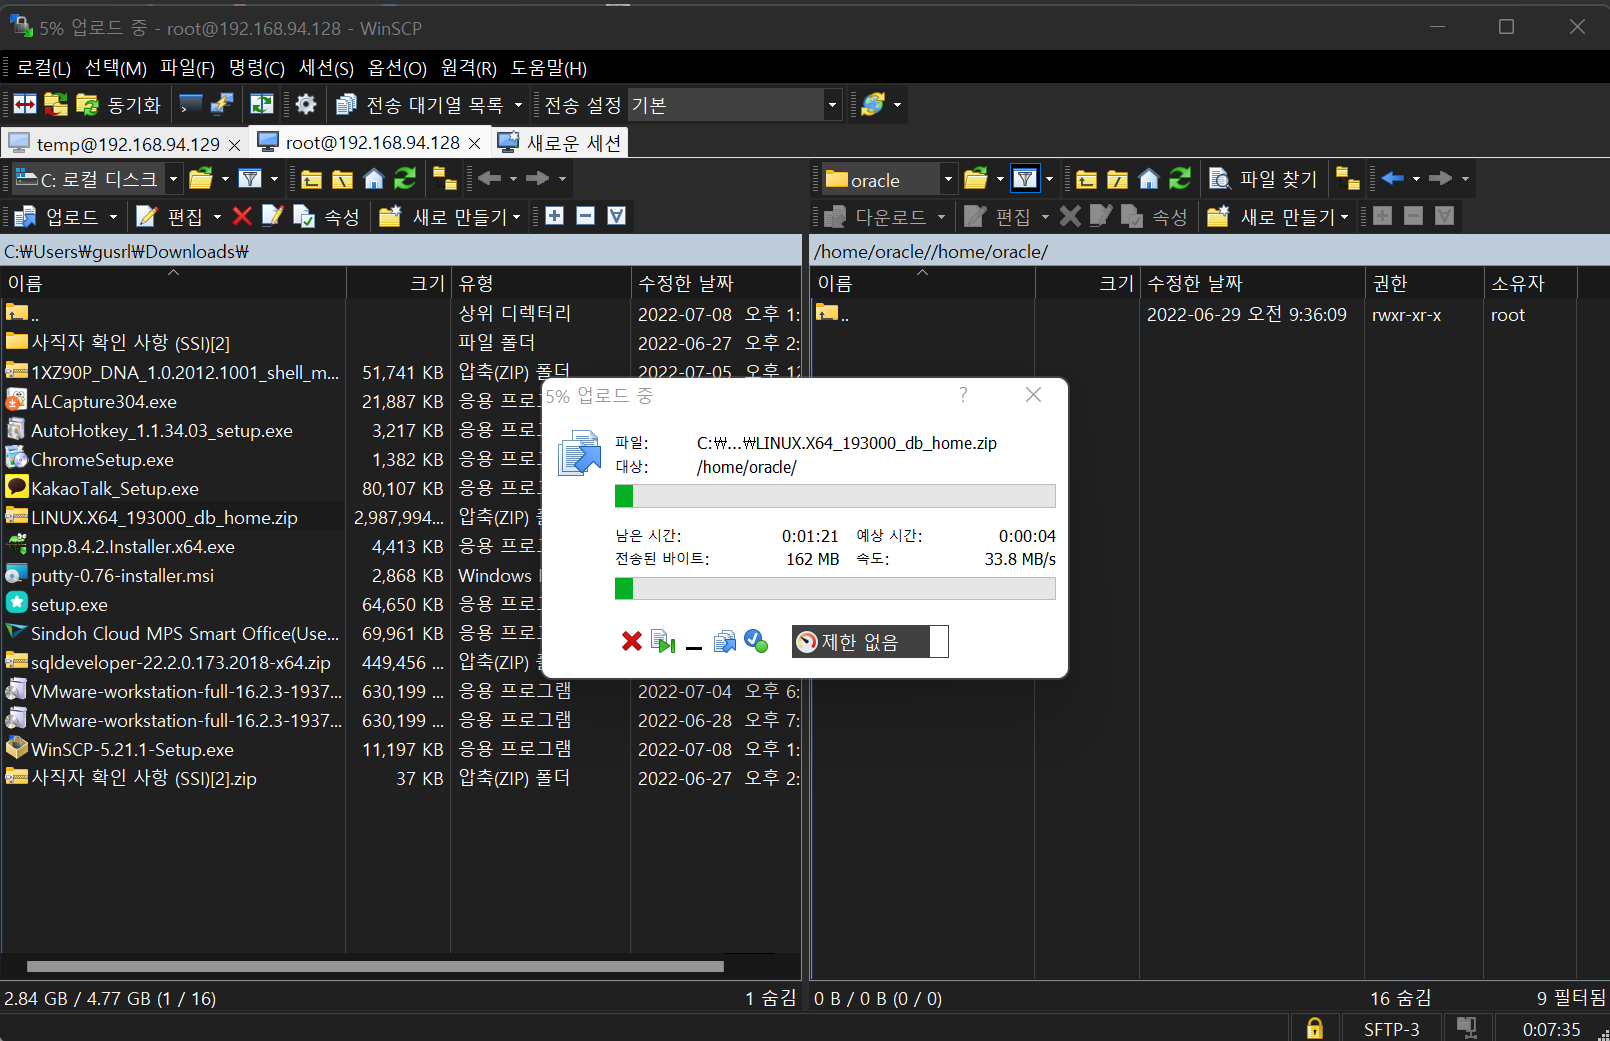
Task: Go to local parent directory icon
Action: pos(312,179)
